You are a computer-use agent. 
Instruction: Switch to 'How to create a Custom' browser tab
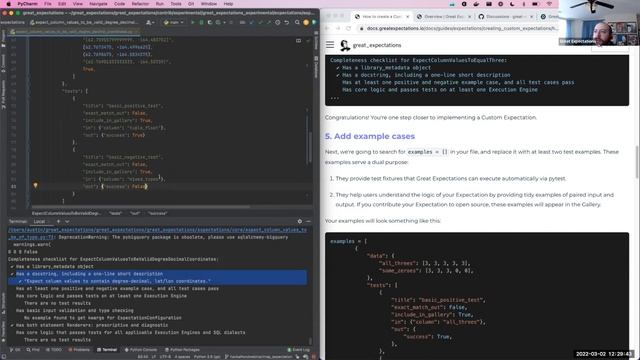tap(381, 17)
